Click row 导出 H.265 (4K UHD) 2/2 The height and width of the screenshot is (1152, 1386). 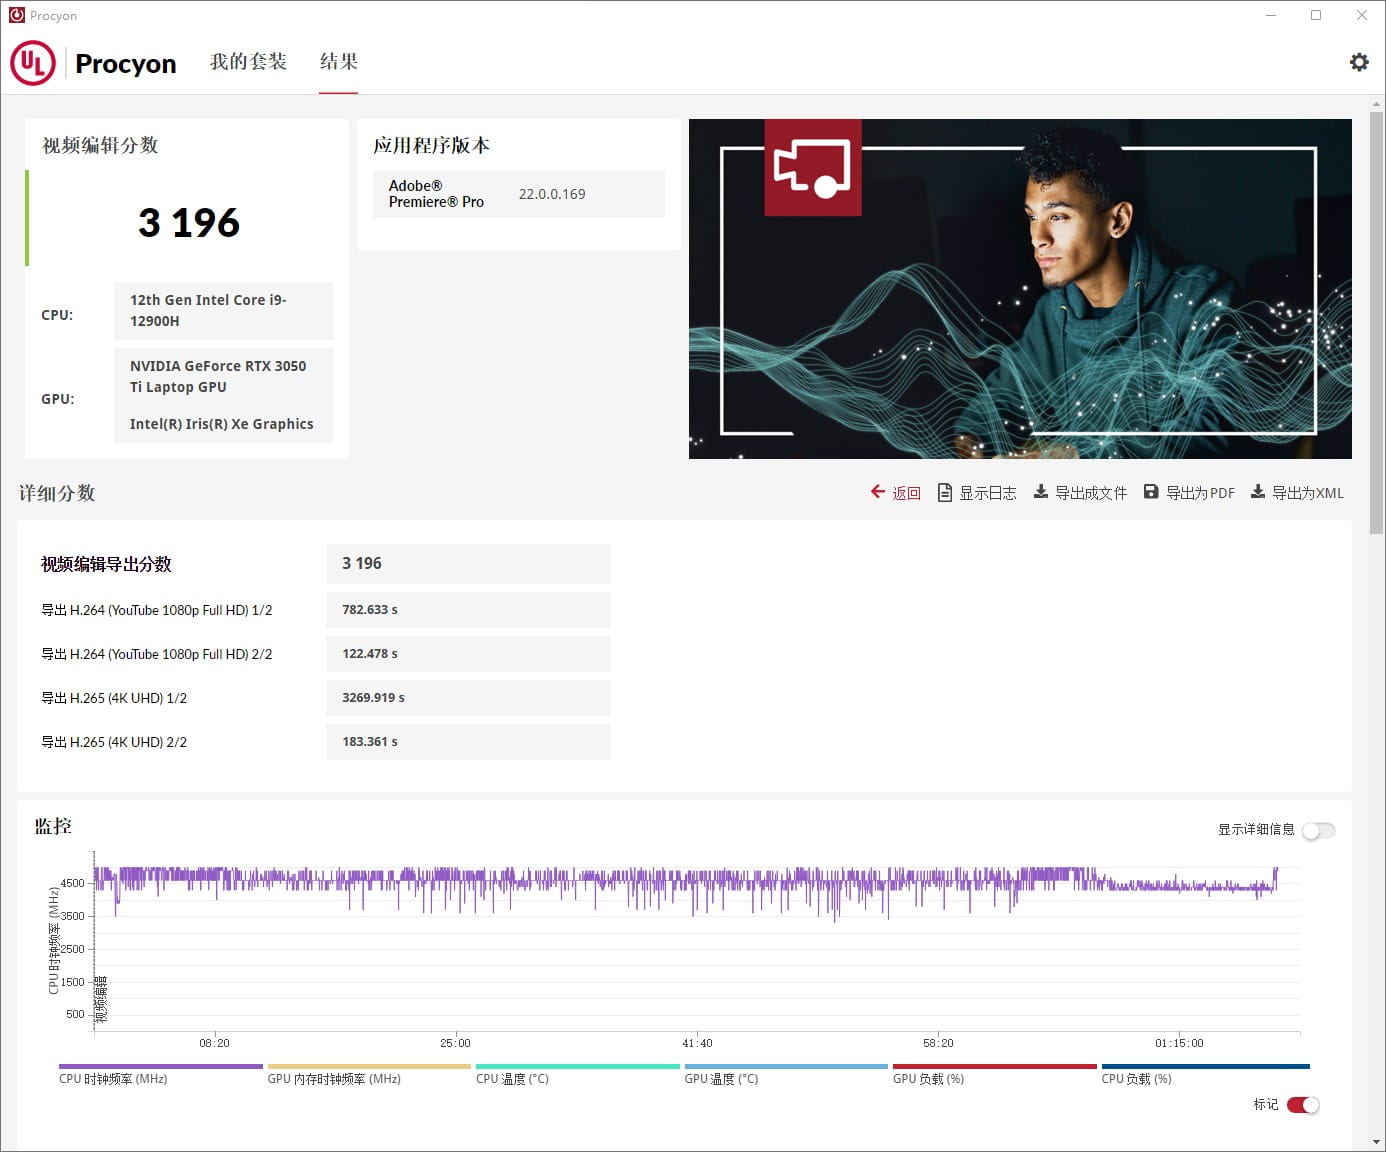tap(114, 742)
